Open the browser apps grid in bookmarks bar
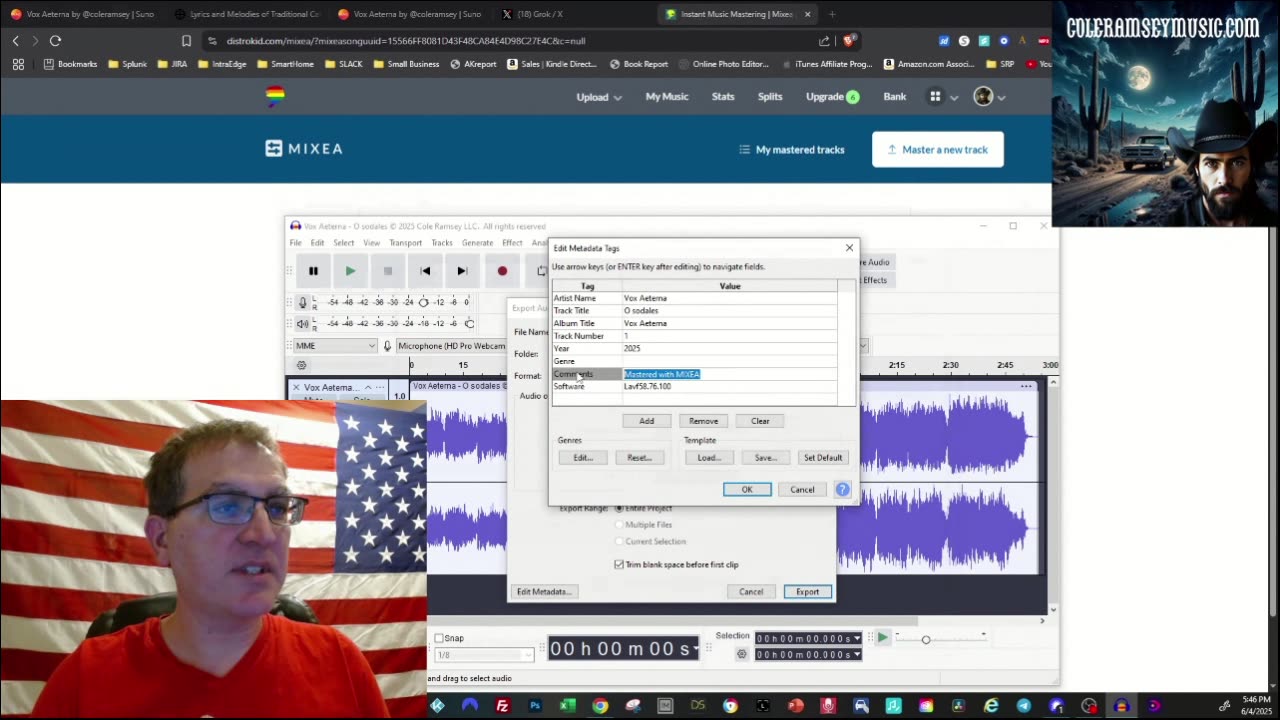 [x=18, y=64]
